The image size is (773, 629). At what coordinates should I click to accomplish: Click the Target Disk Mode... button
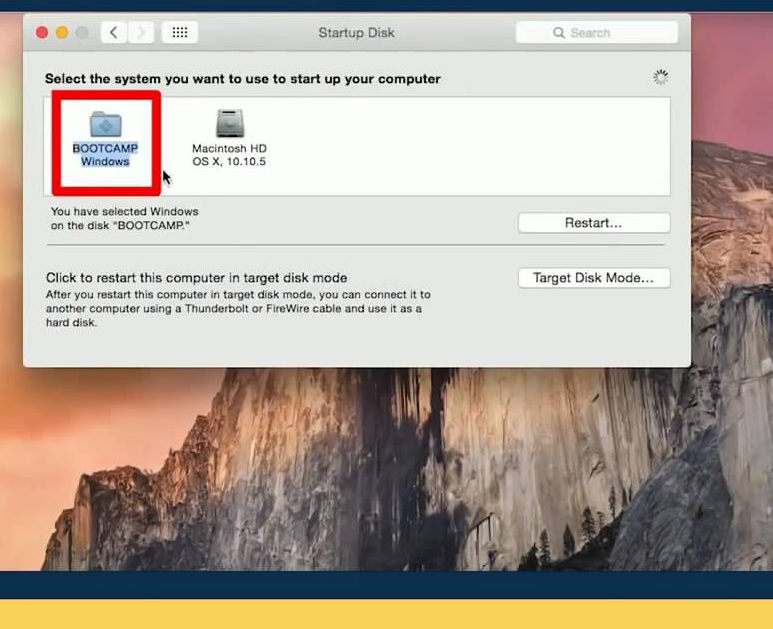point(593,278)
